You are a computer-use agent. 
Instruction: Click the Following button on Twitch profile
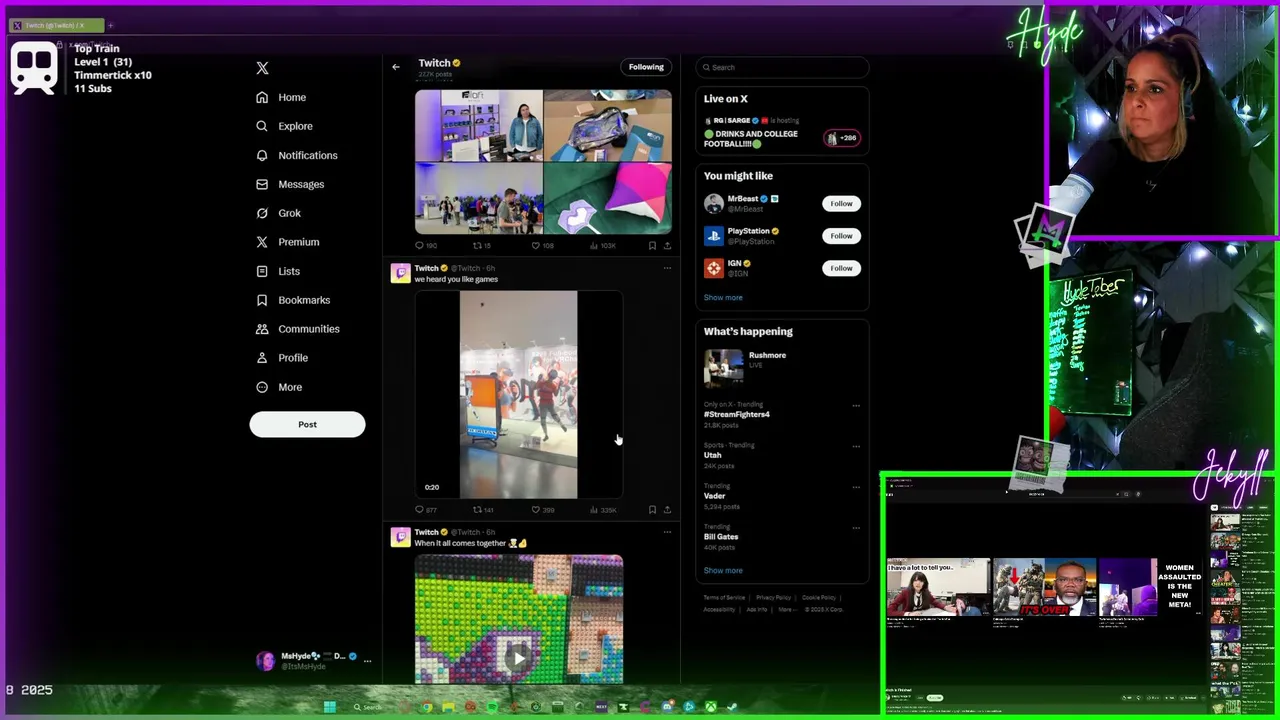(x=646, y=67)
